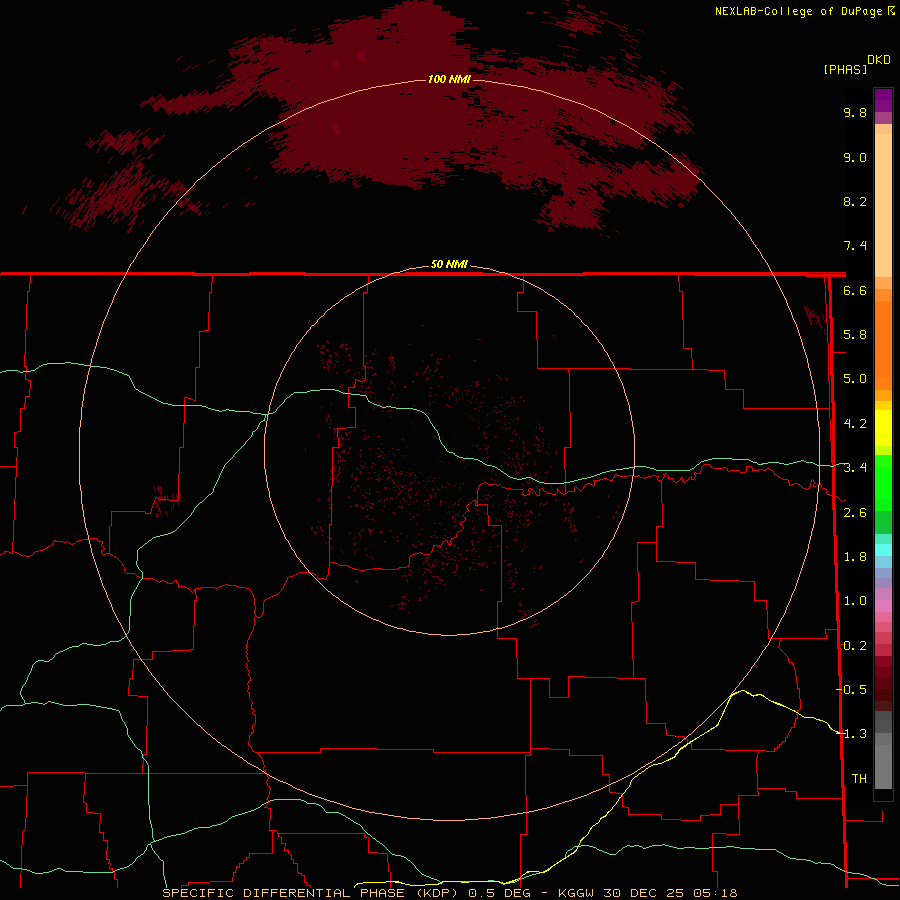Click the [PHAS] legend heading
This screenshot has width=900, height=900.
845,69
